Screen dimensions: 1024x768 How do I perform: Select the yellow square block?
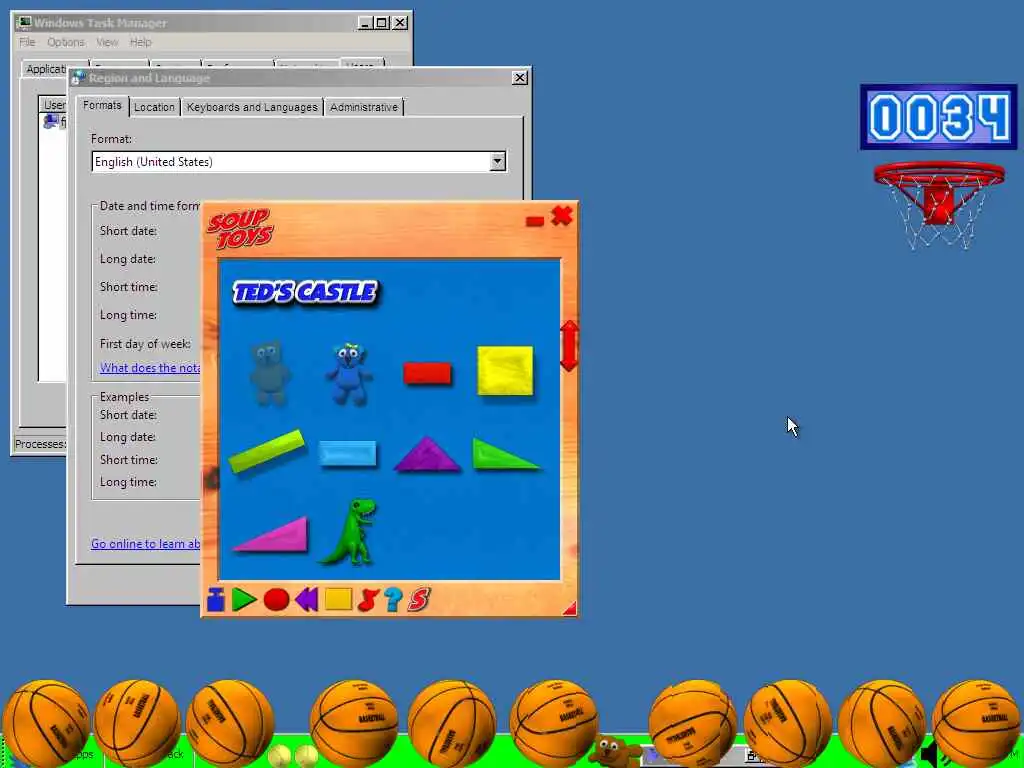point(505,371)
